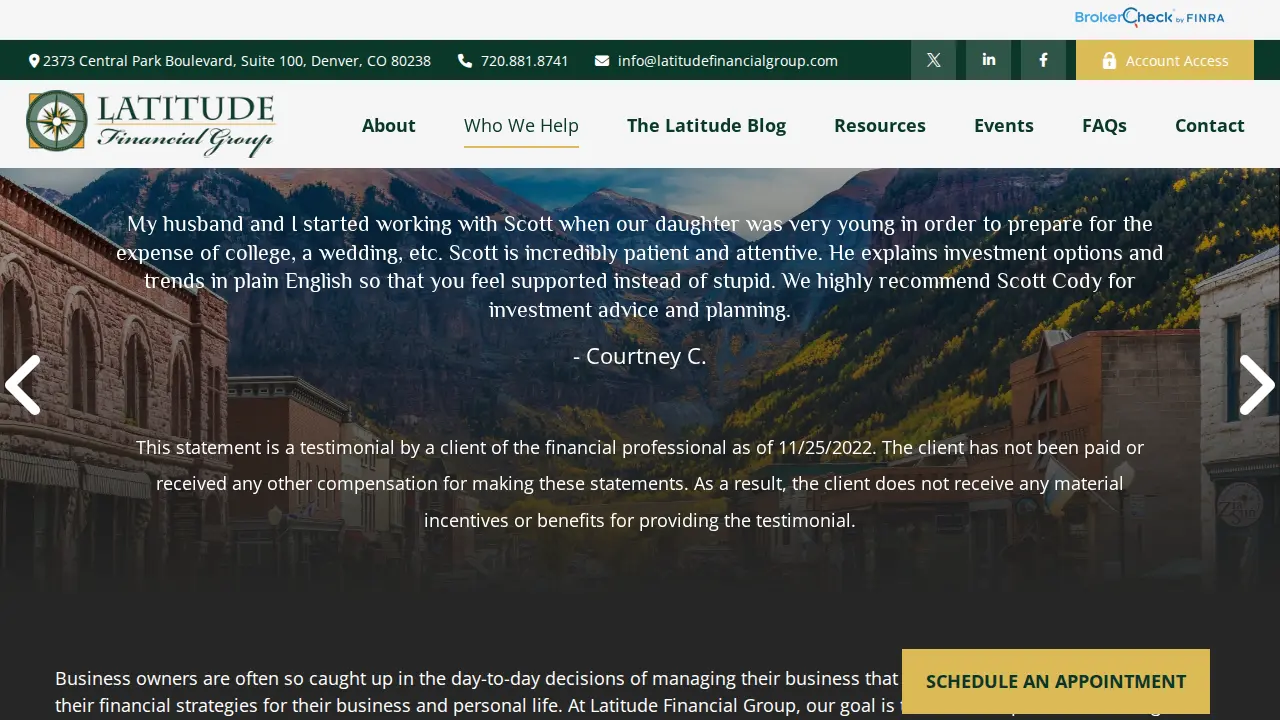Image resolution: width=1280 pixels, height=720 pixels.
Task: Open the Events page
Action: [1004, 125]
